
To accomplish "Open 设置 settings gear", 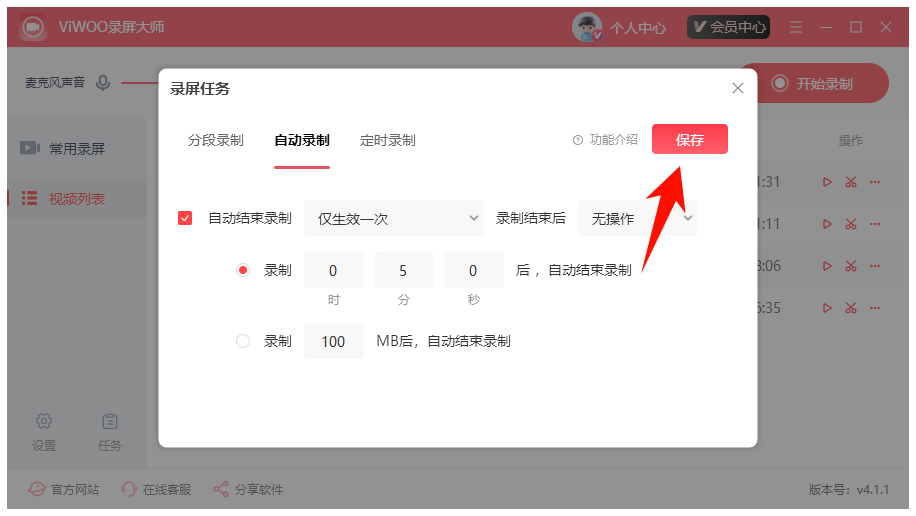I will 44,431.
